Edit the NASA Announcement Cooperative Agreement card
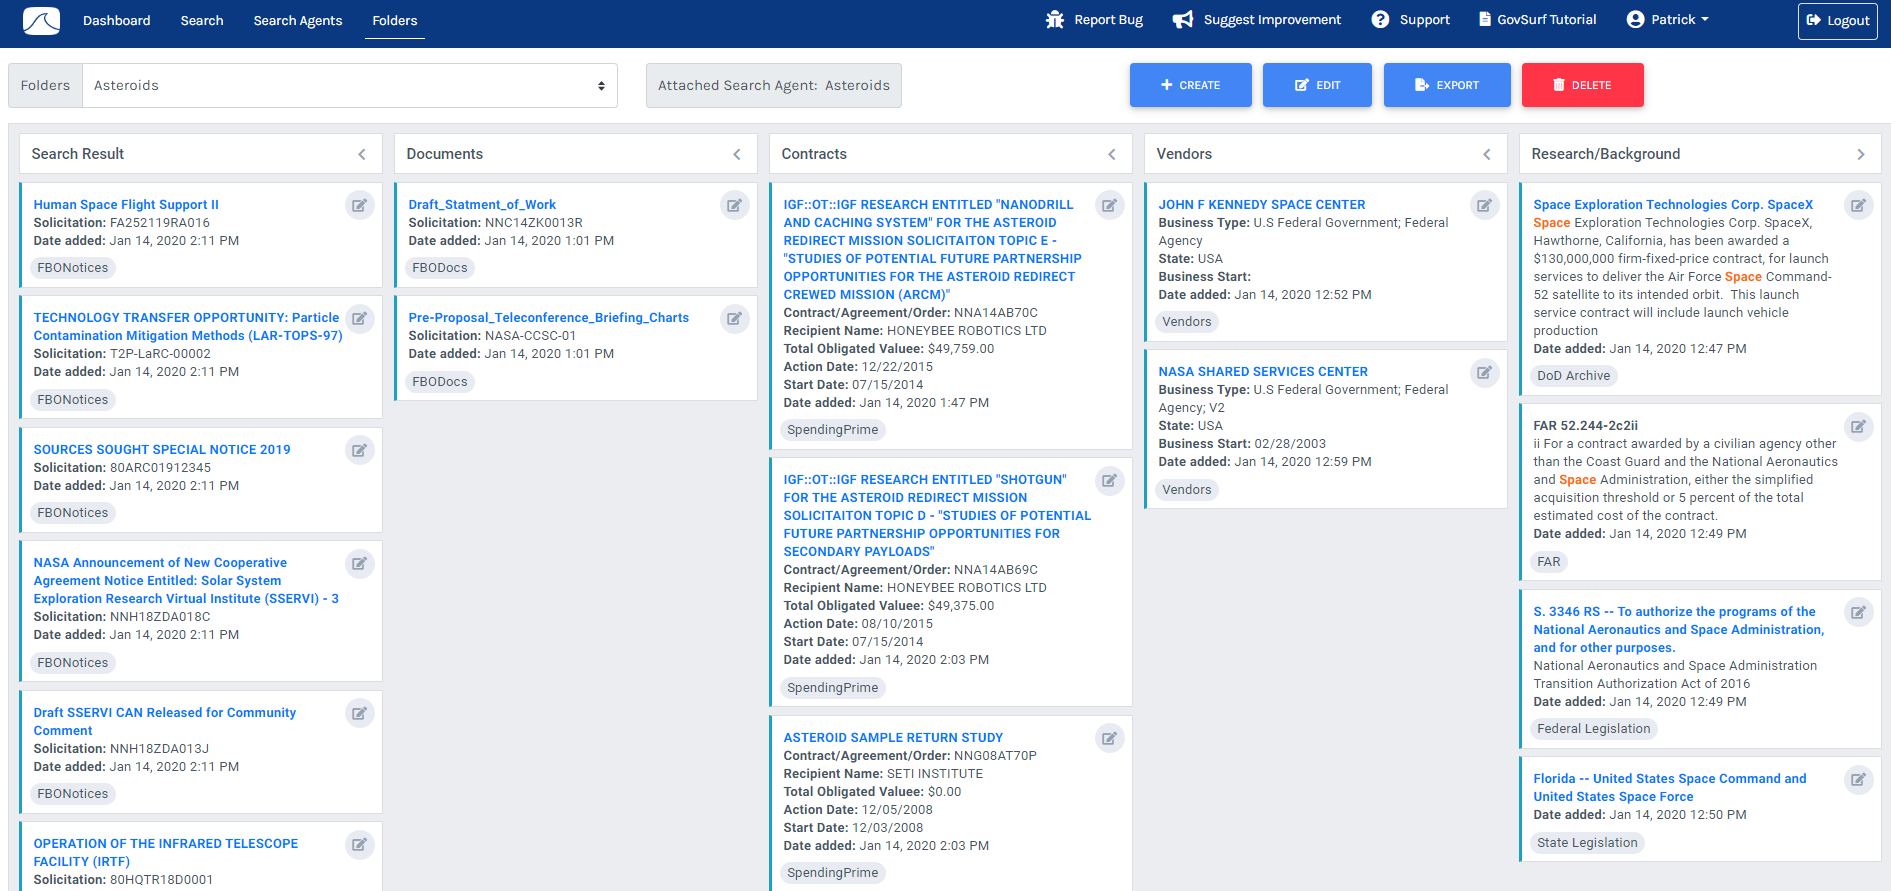 tap(359, 563)
